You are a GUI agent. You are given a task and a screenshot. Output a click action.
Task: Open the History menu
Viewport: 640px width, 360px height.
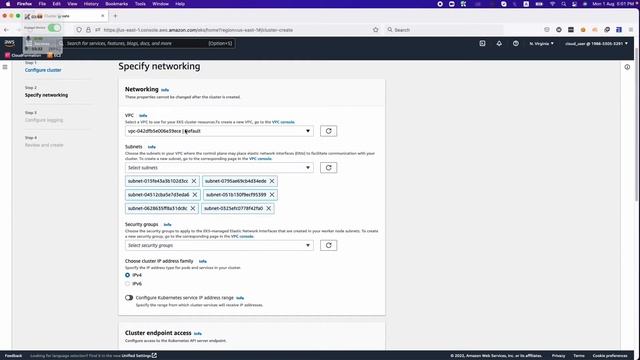tap(91, 4)
